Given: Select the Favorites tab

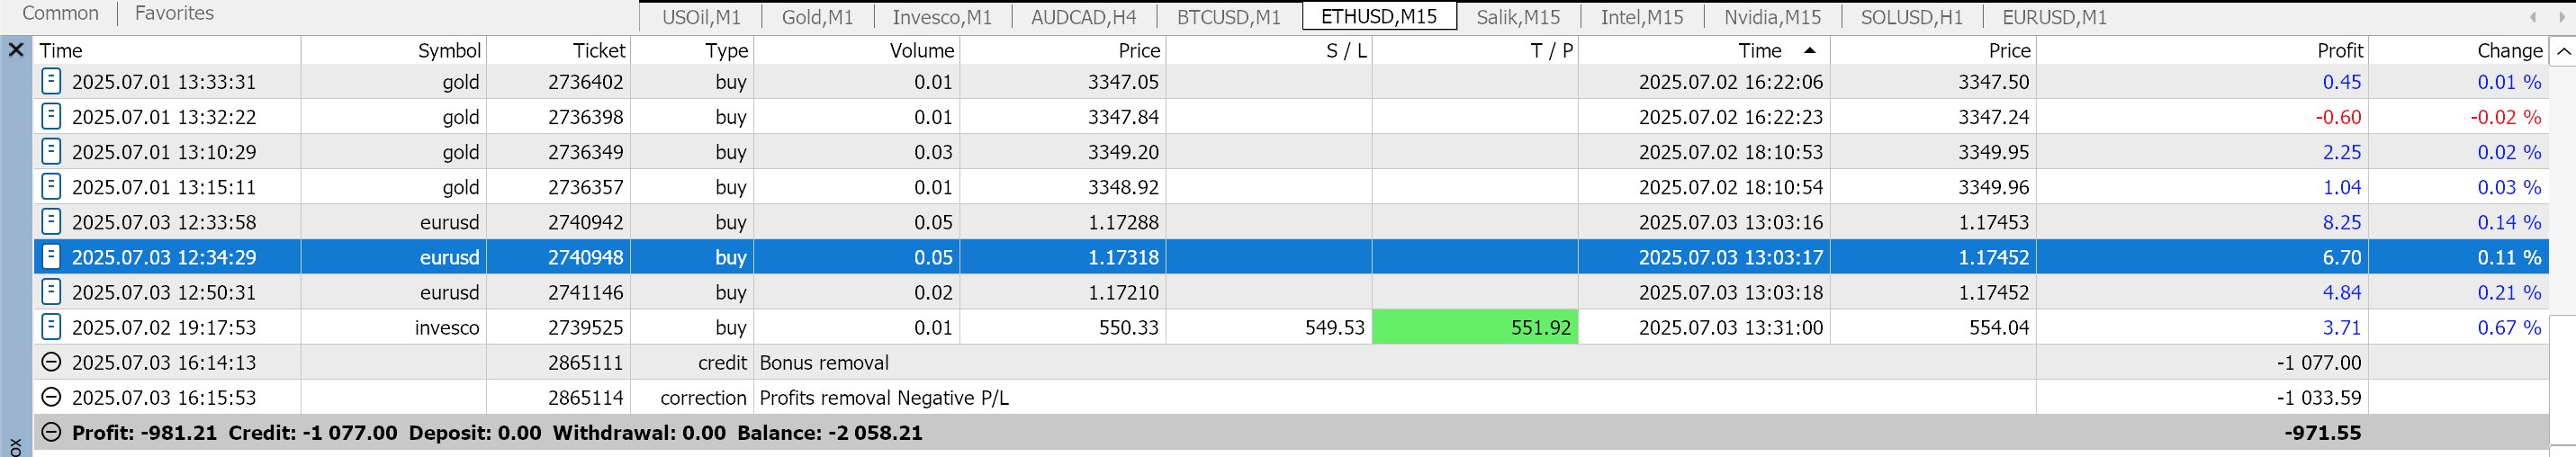Looking at the screenshot, I should pyautogui.click(x=174, y=14).
